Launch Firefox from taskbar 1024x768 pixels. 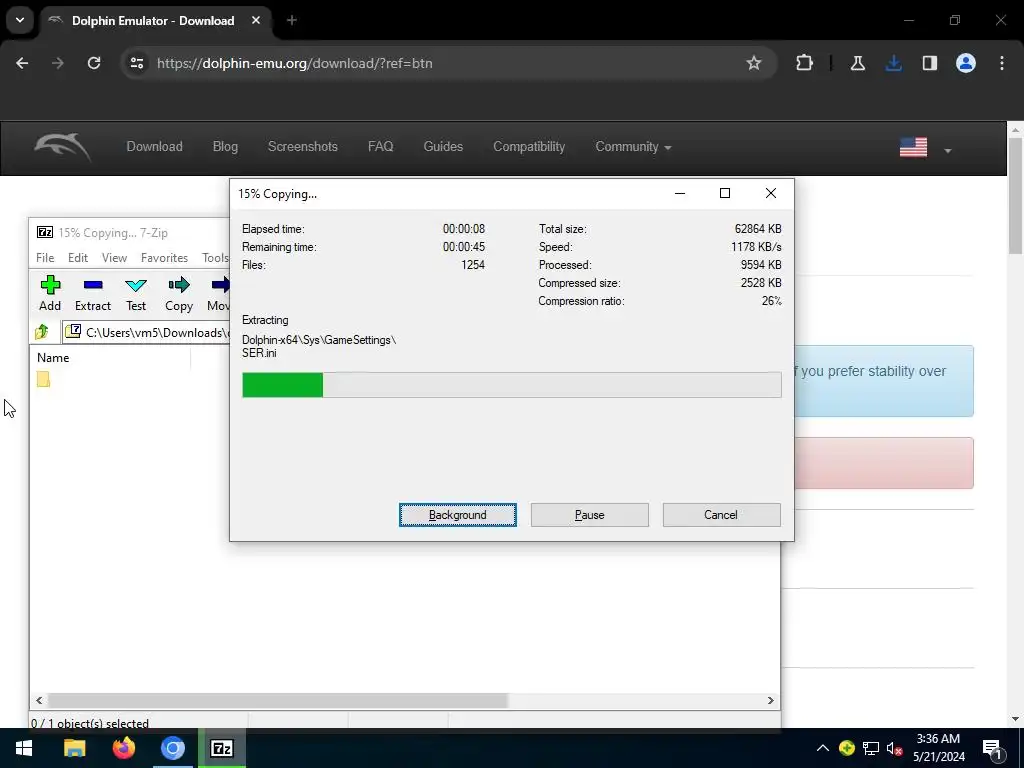tap(123, 748)
